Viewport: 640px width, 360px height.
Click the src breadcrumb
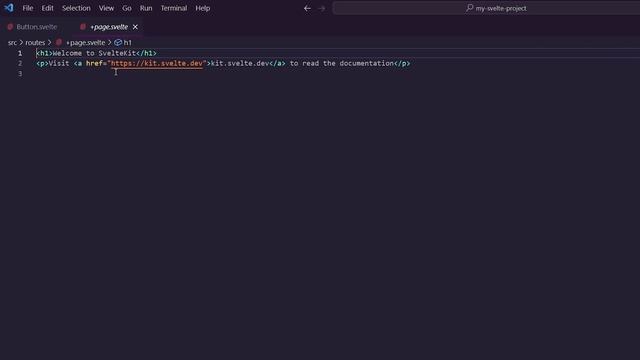12,42
